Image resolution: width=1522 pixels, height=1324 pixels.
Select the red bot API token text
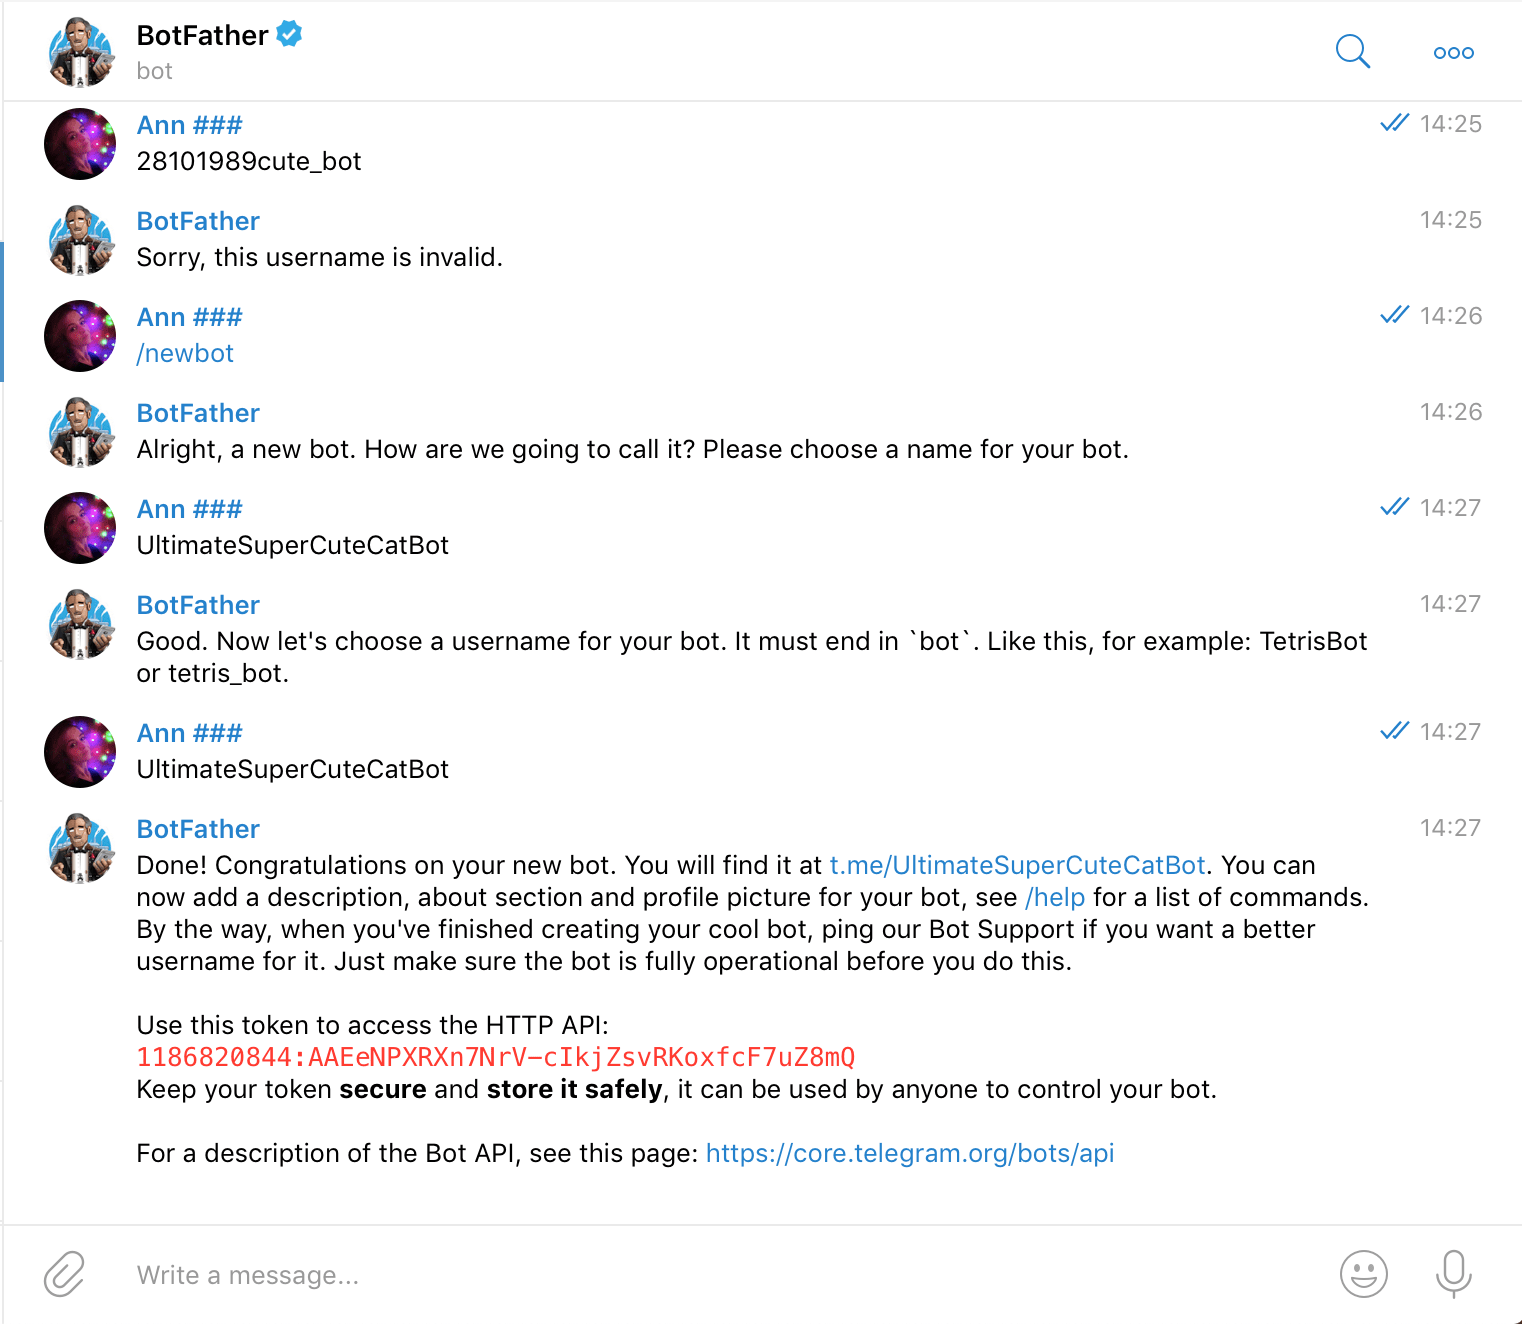pos(497,1057)
